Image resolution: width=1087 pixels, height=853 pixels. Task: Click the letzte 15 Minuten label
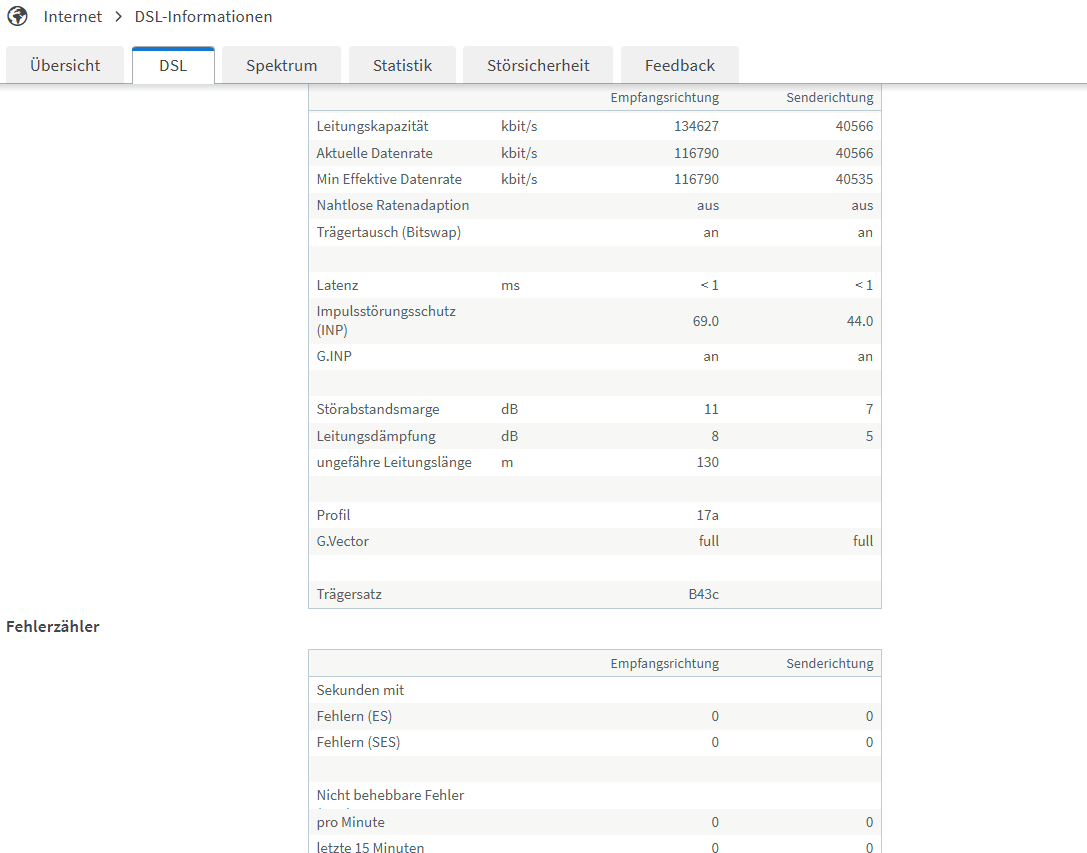point(370,847)
